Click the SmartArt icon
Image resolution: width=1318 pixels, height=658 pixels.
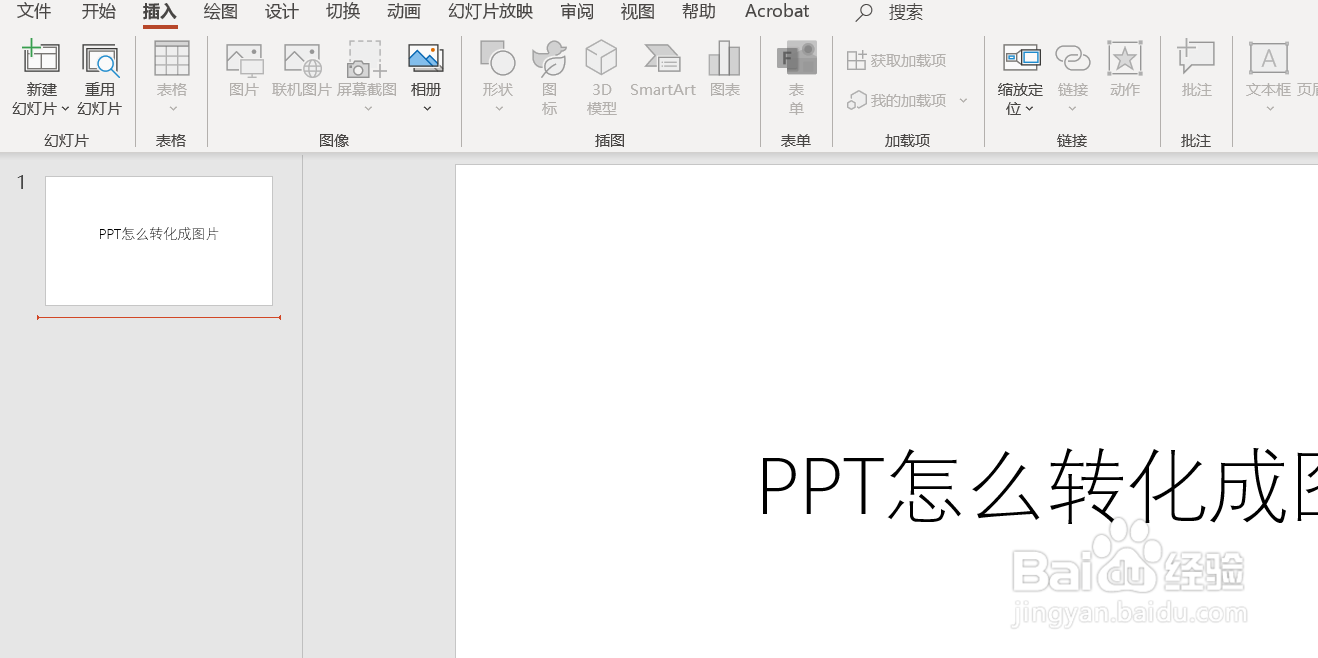point(662,59)
